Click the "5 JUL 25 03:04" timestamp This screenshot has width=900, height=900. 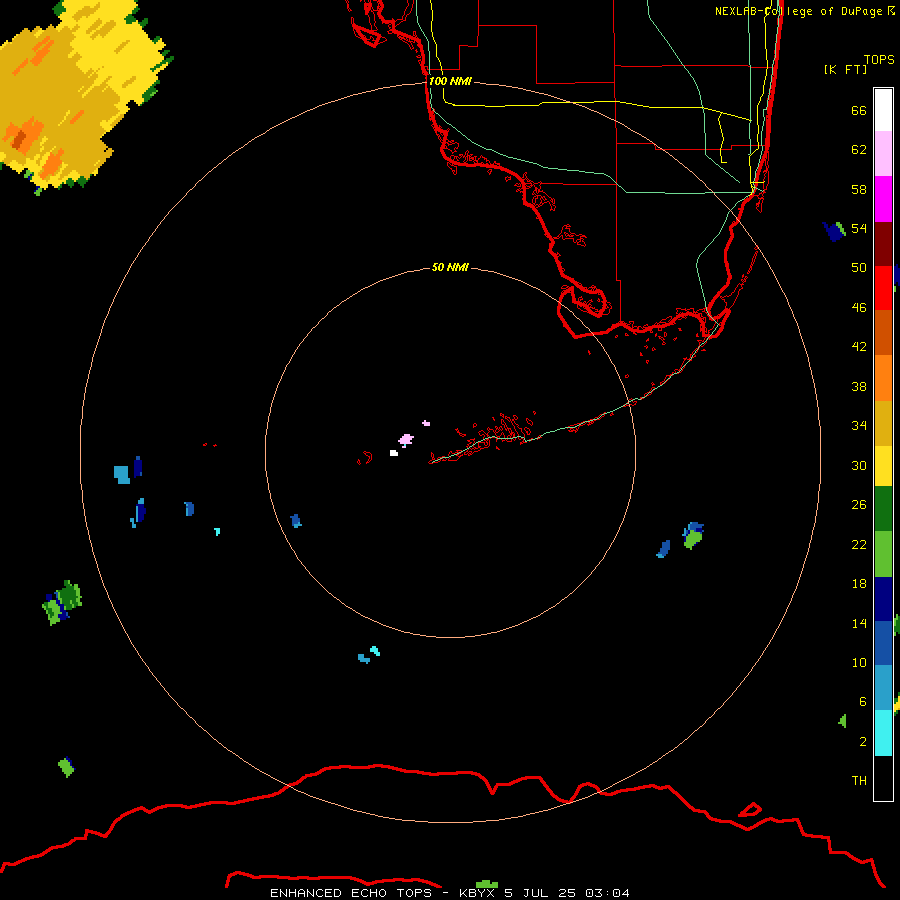pyautogui.click(x=567, y=893)
